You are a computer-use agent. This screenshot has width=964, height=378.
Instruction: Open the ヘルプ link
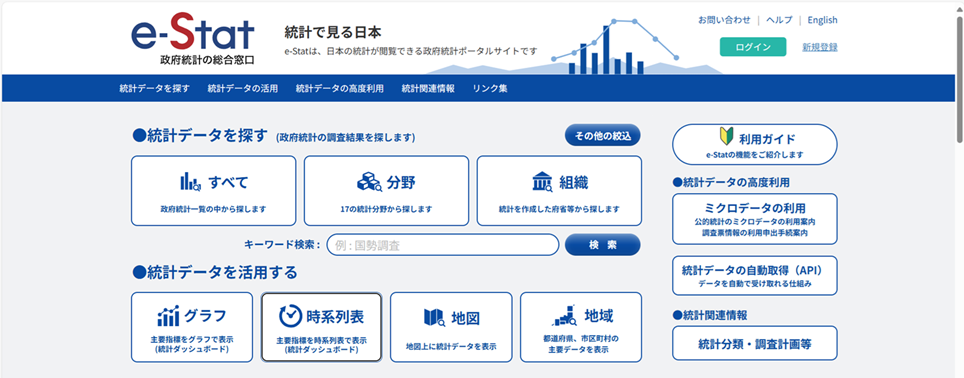tap(779, 20)
